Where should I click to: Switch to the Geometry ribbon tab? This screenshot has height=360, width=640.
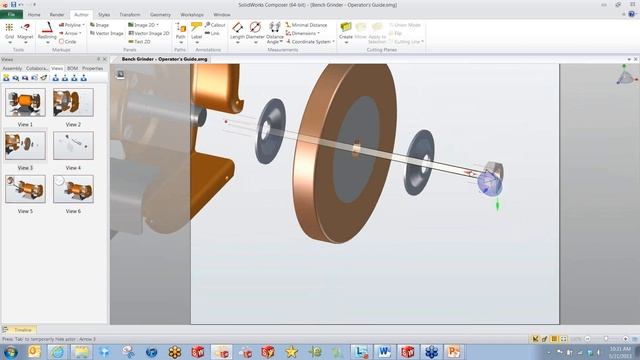[x=160, y=15]
